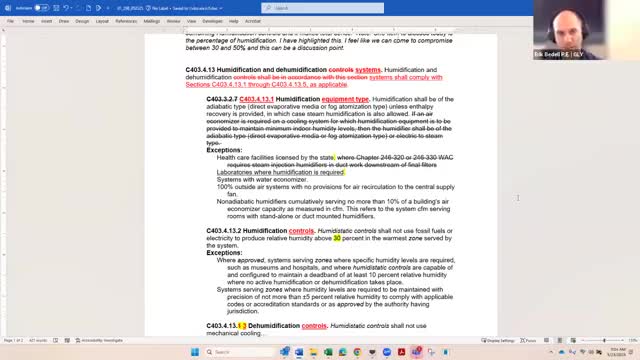Switch to the Home tab

pyautogui.click(x=28, y=21)
